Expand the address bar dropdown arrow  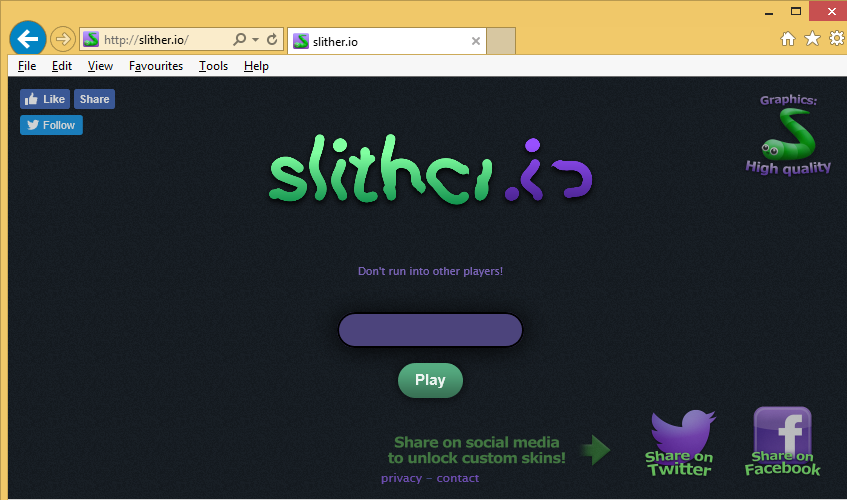point(256,39)
